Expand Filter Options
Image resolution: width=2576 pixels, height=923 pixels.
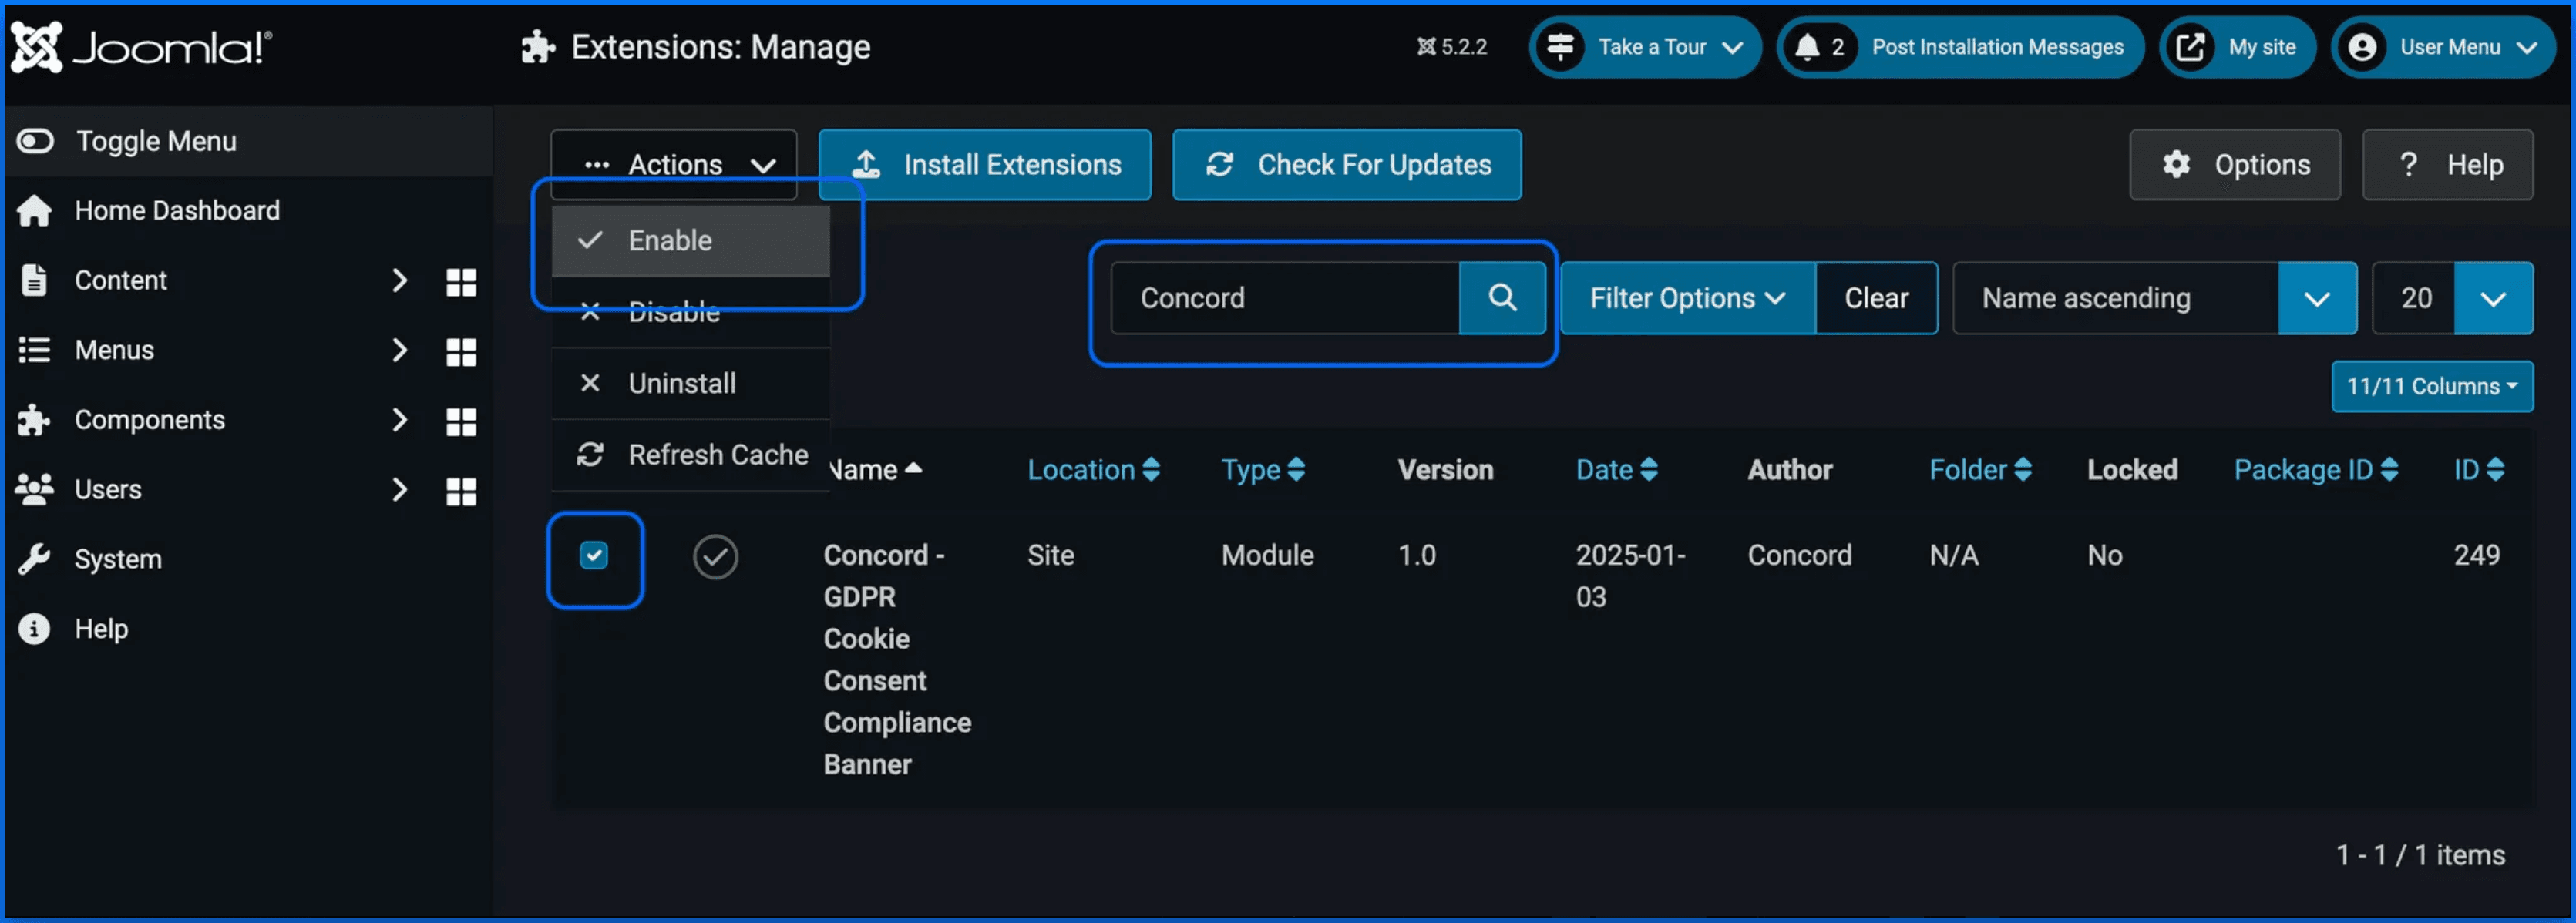1687,298
